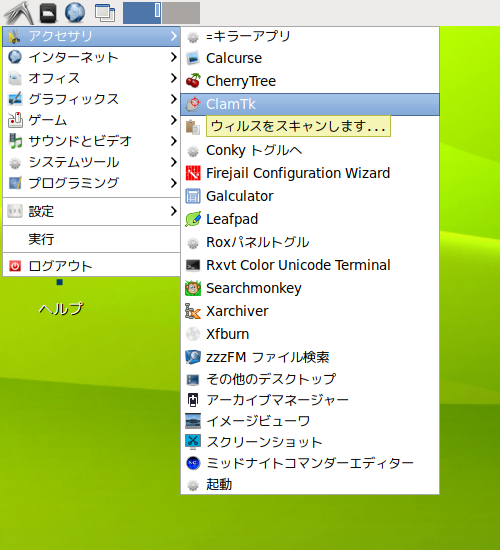Click the ログアウト menu item
The width and height of the screenshot is (500, 550).
point(92,266)
